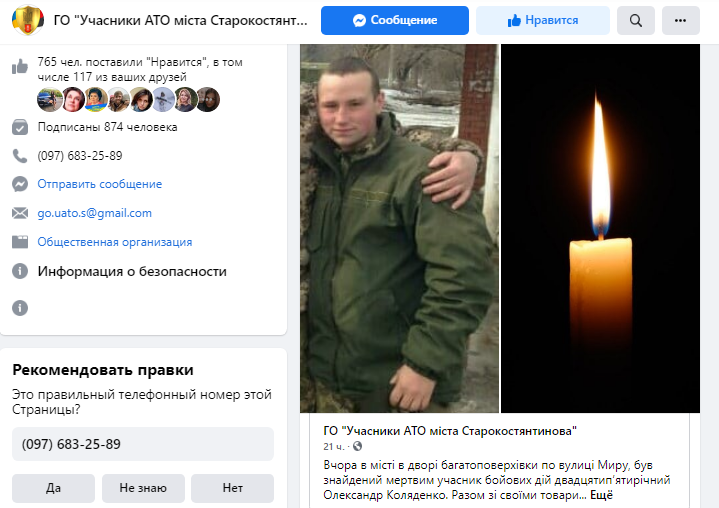Image resolution: width=719 pixels, height=508 pixels.
Task: Click the folder icon by Общественная организация
Action: point(20,242)
